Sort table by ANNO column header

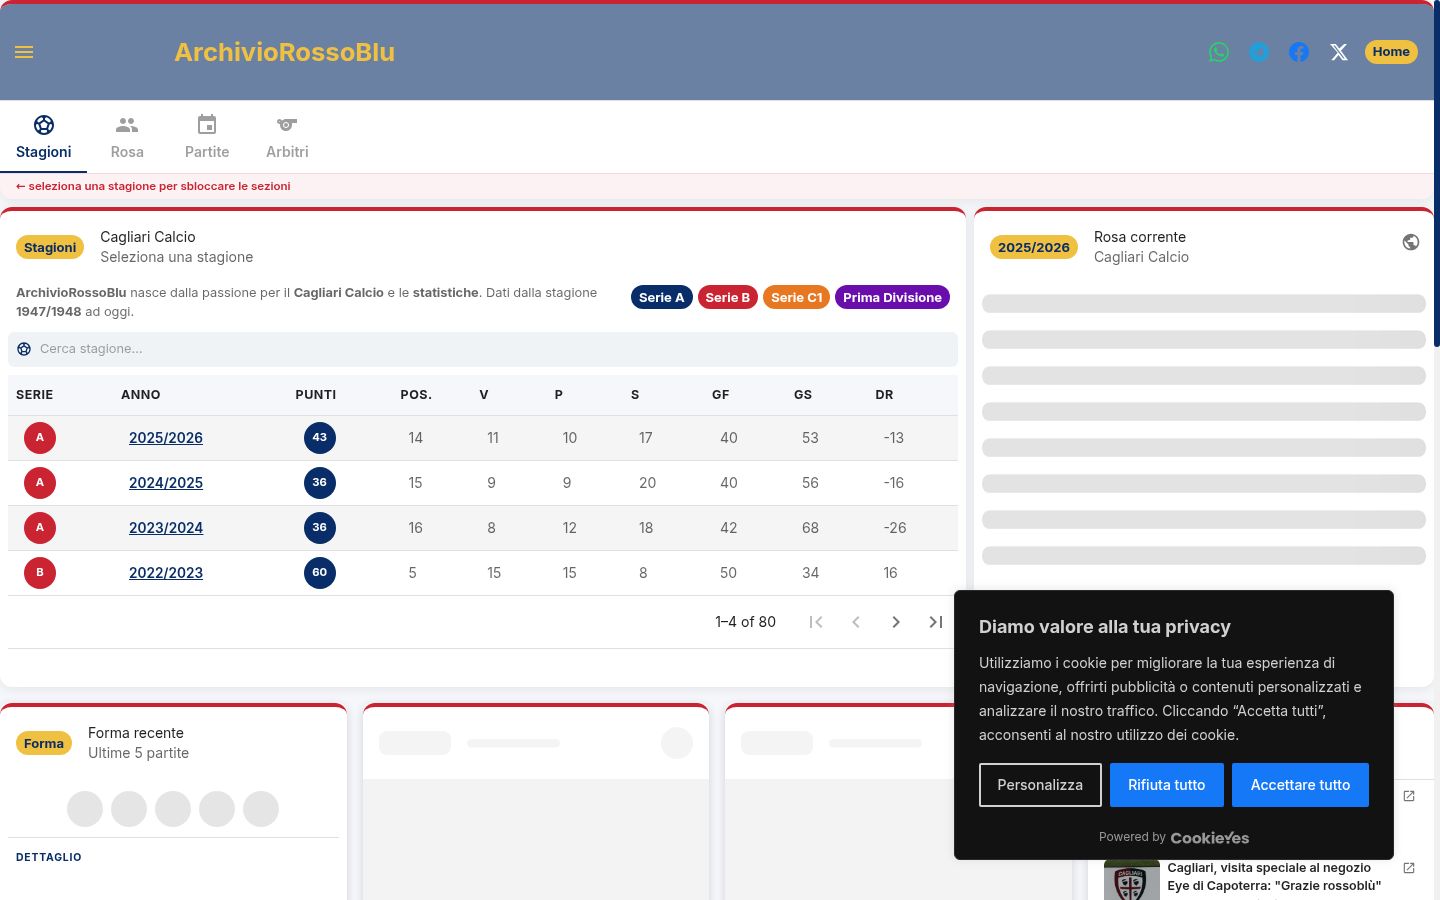tap(141, 395)
